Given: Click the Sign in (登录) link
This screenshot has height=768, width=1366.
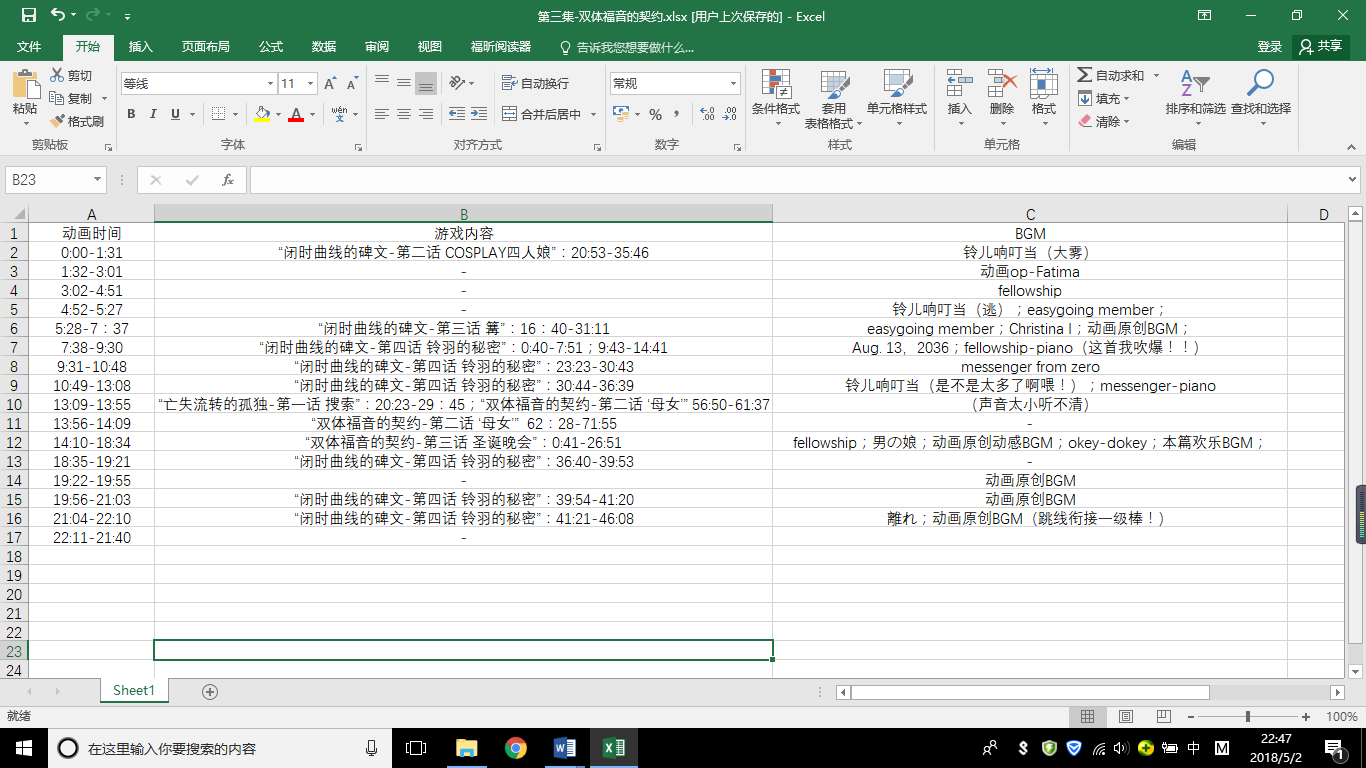Looking at the screenshot, I should point(1270,47).
